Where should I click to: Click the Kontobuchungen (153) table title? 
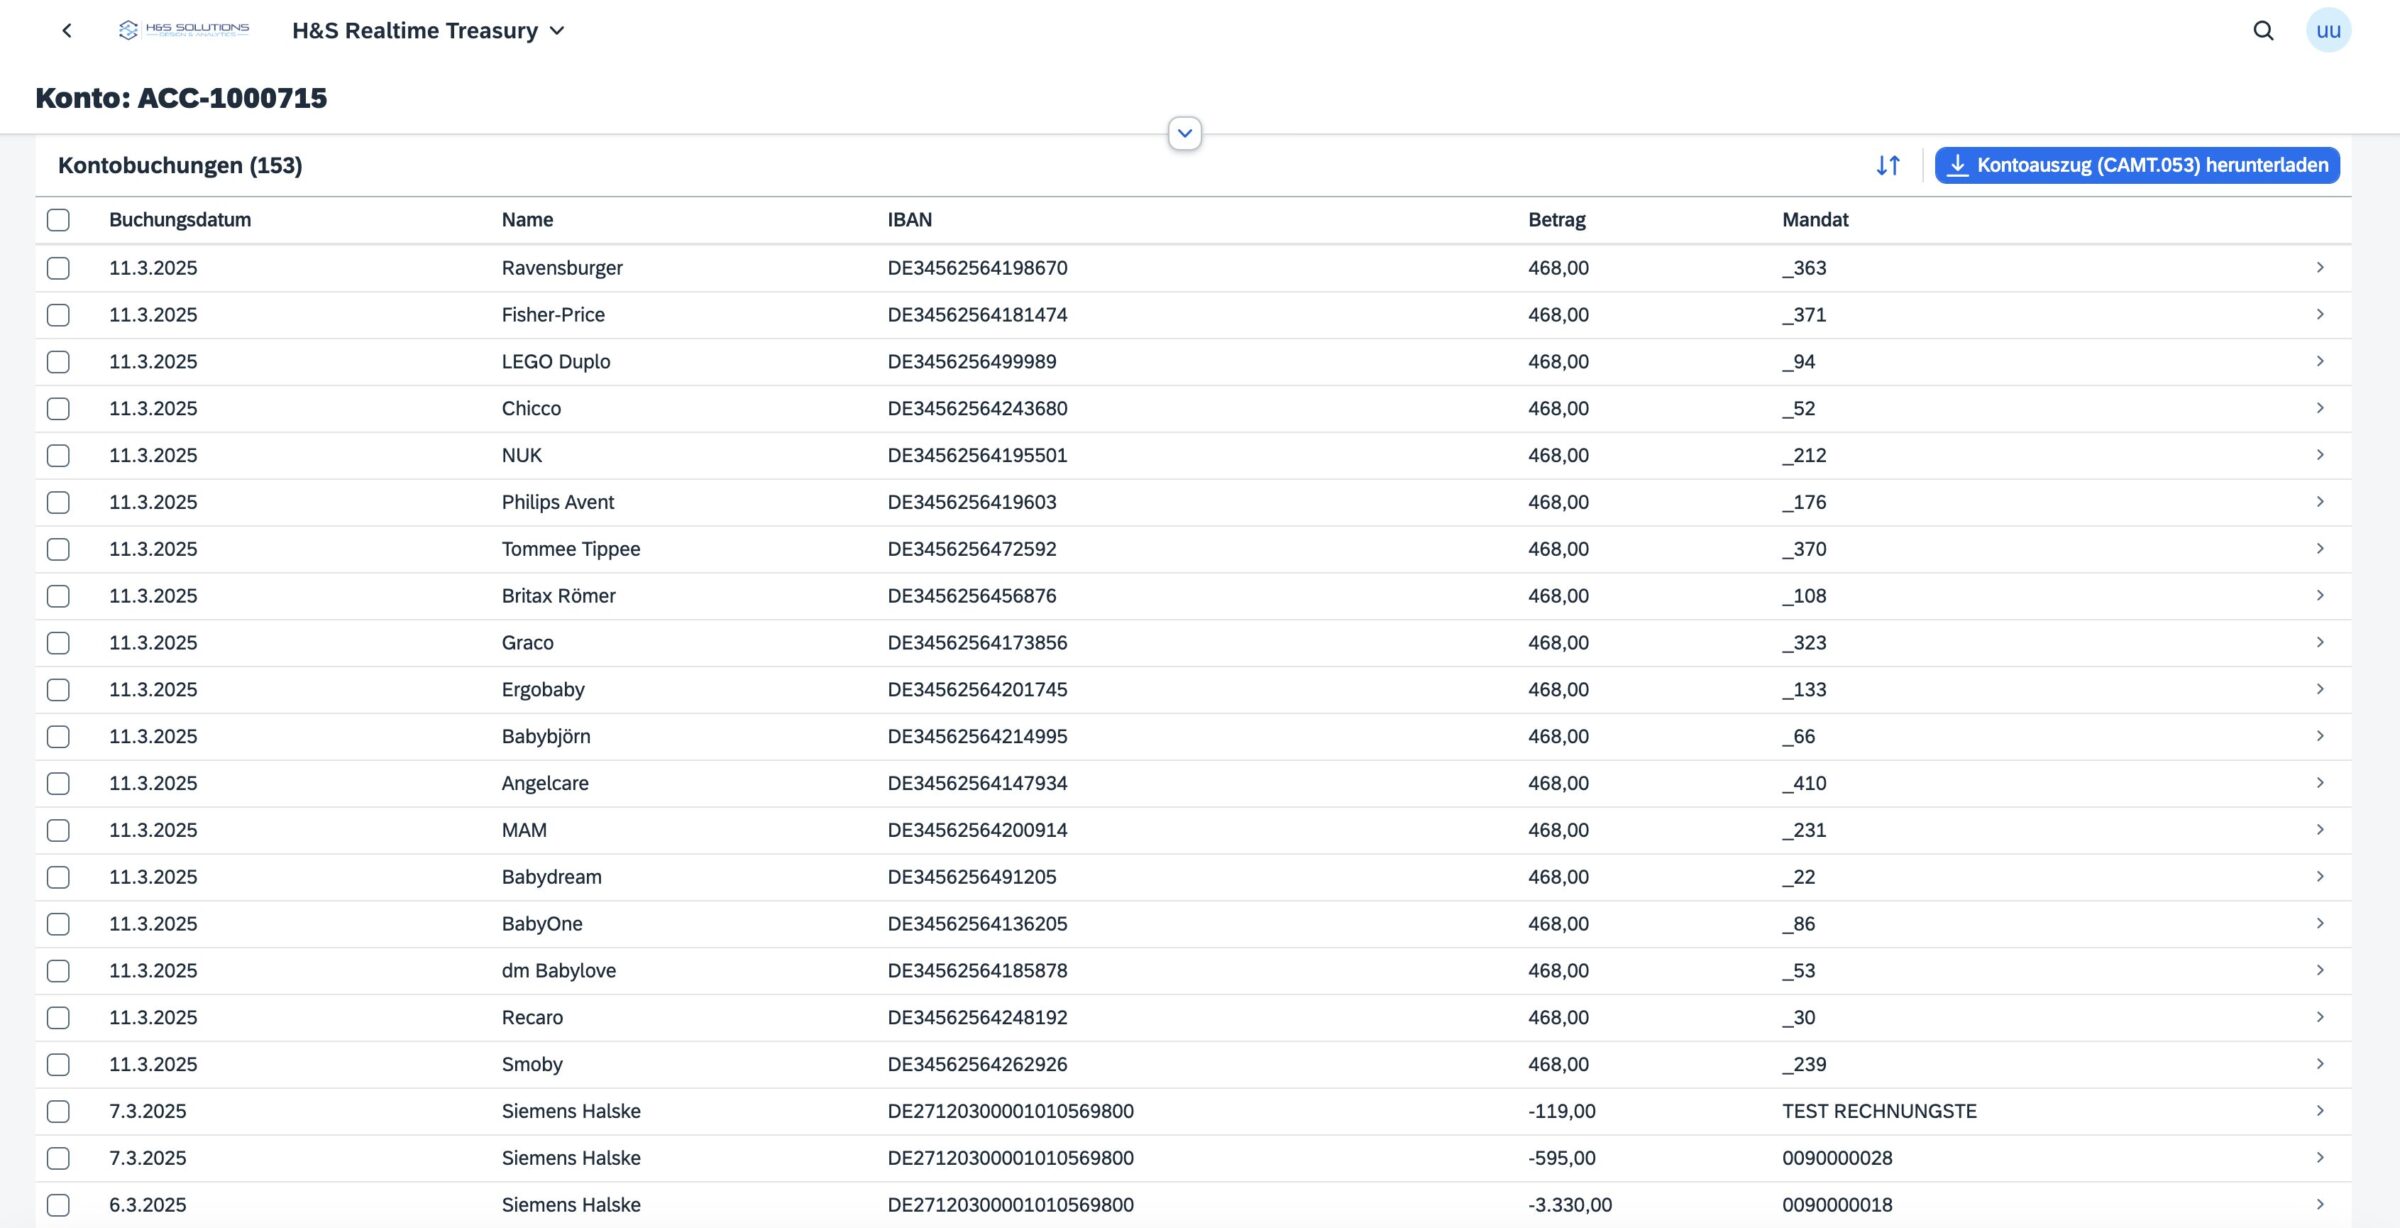pyautogui.click(x=180, y=165)
